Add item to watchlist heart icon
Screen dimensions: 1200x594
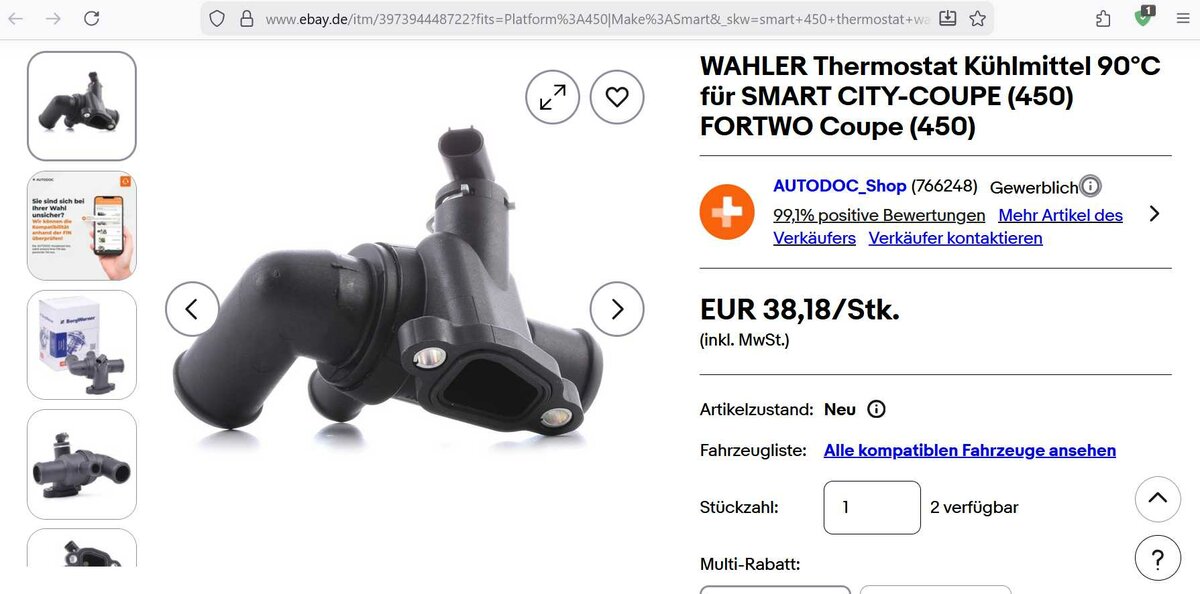pyautogui.click(x=617, y=97)
